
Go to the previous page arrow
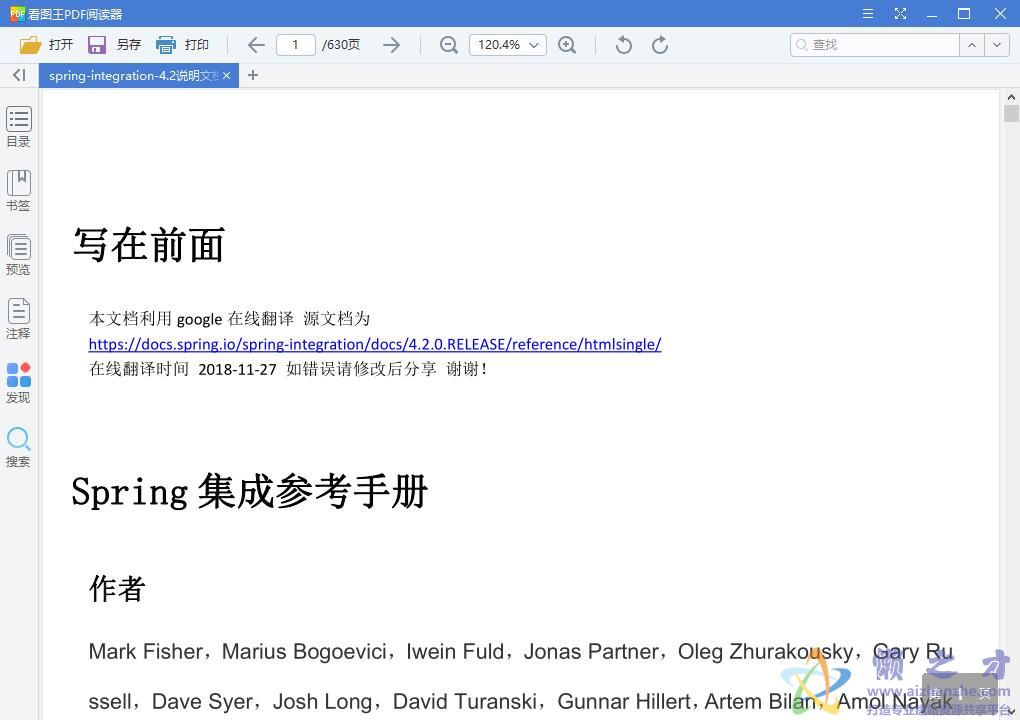[256, 45]
